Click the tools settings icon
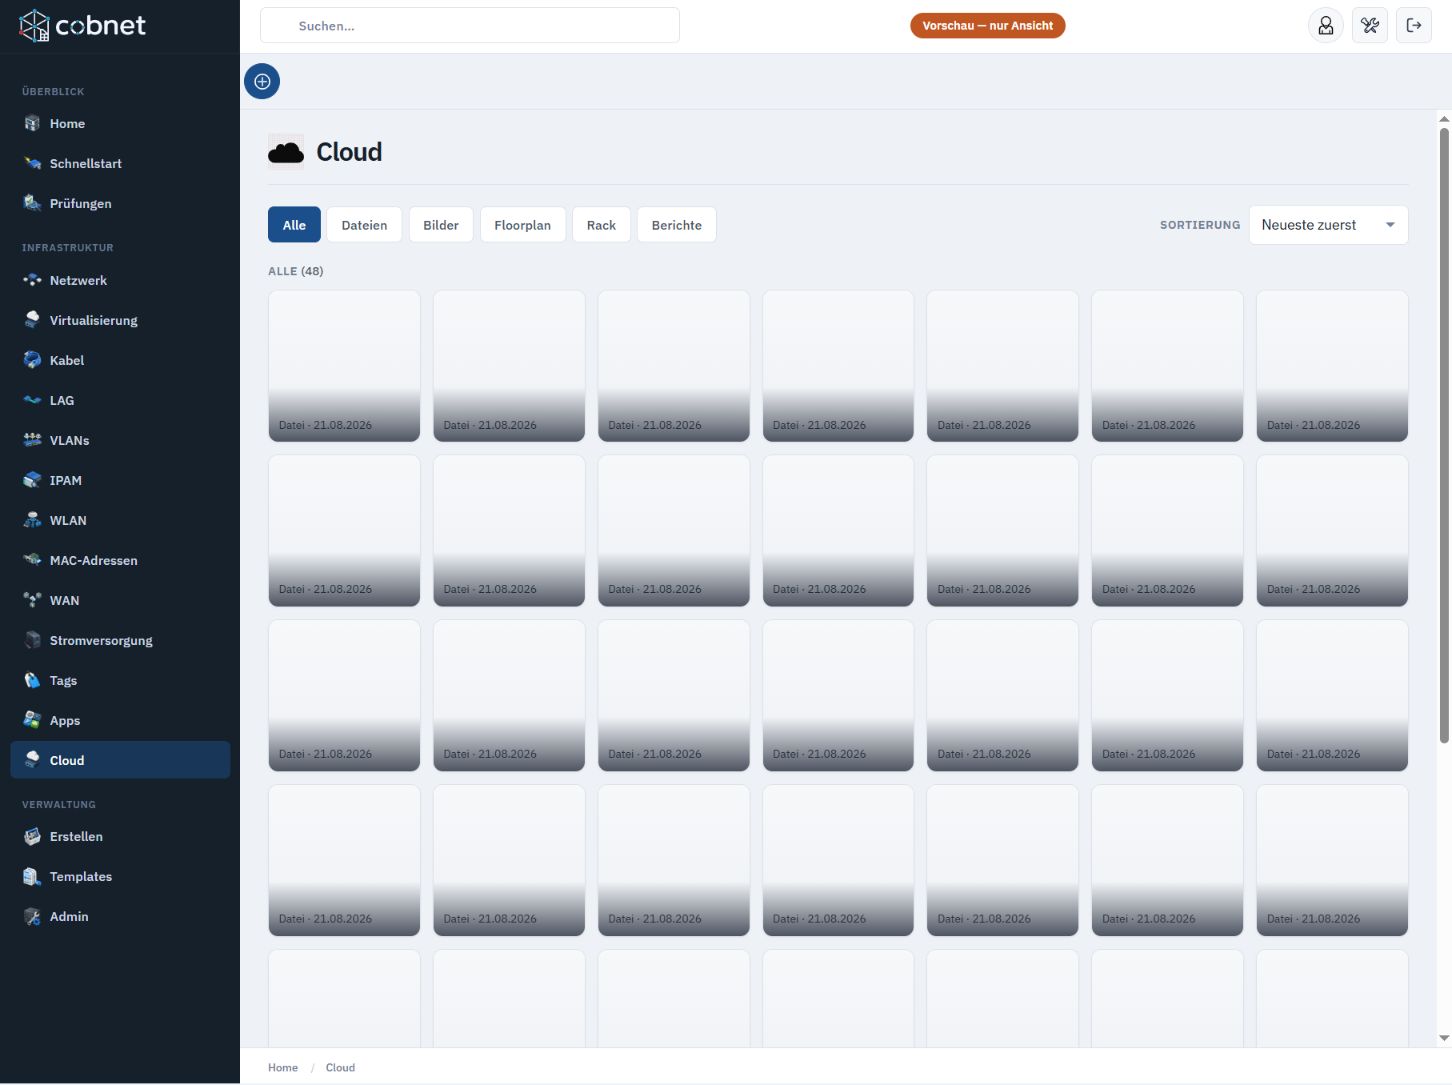The height and width of the screenshot is (1085, 1452). (1370, 26)
